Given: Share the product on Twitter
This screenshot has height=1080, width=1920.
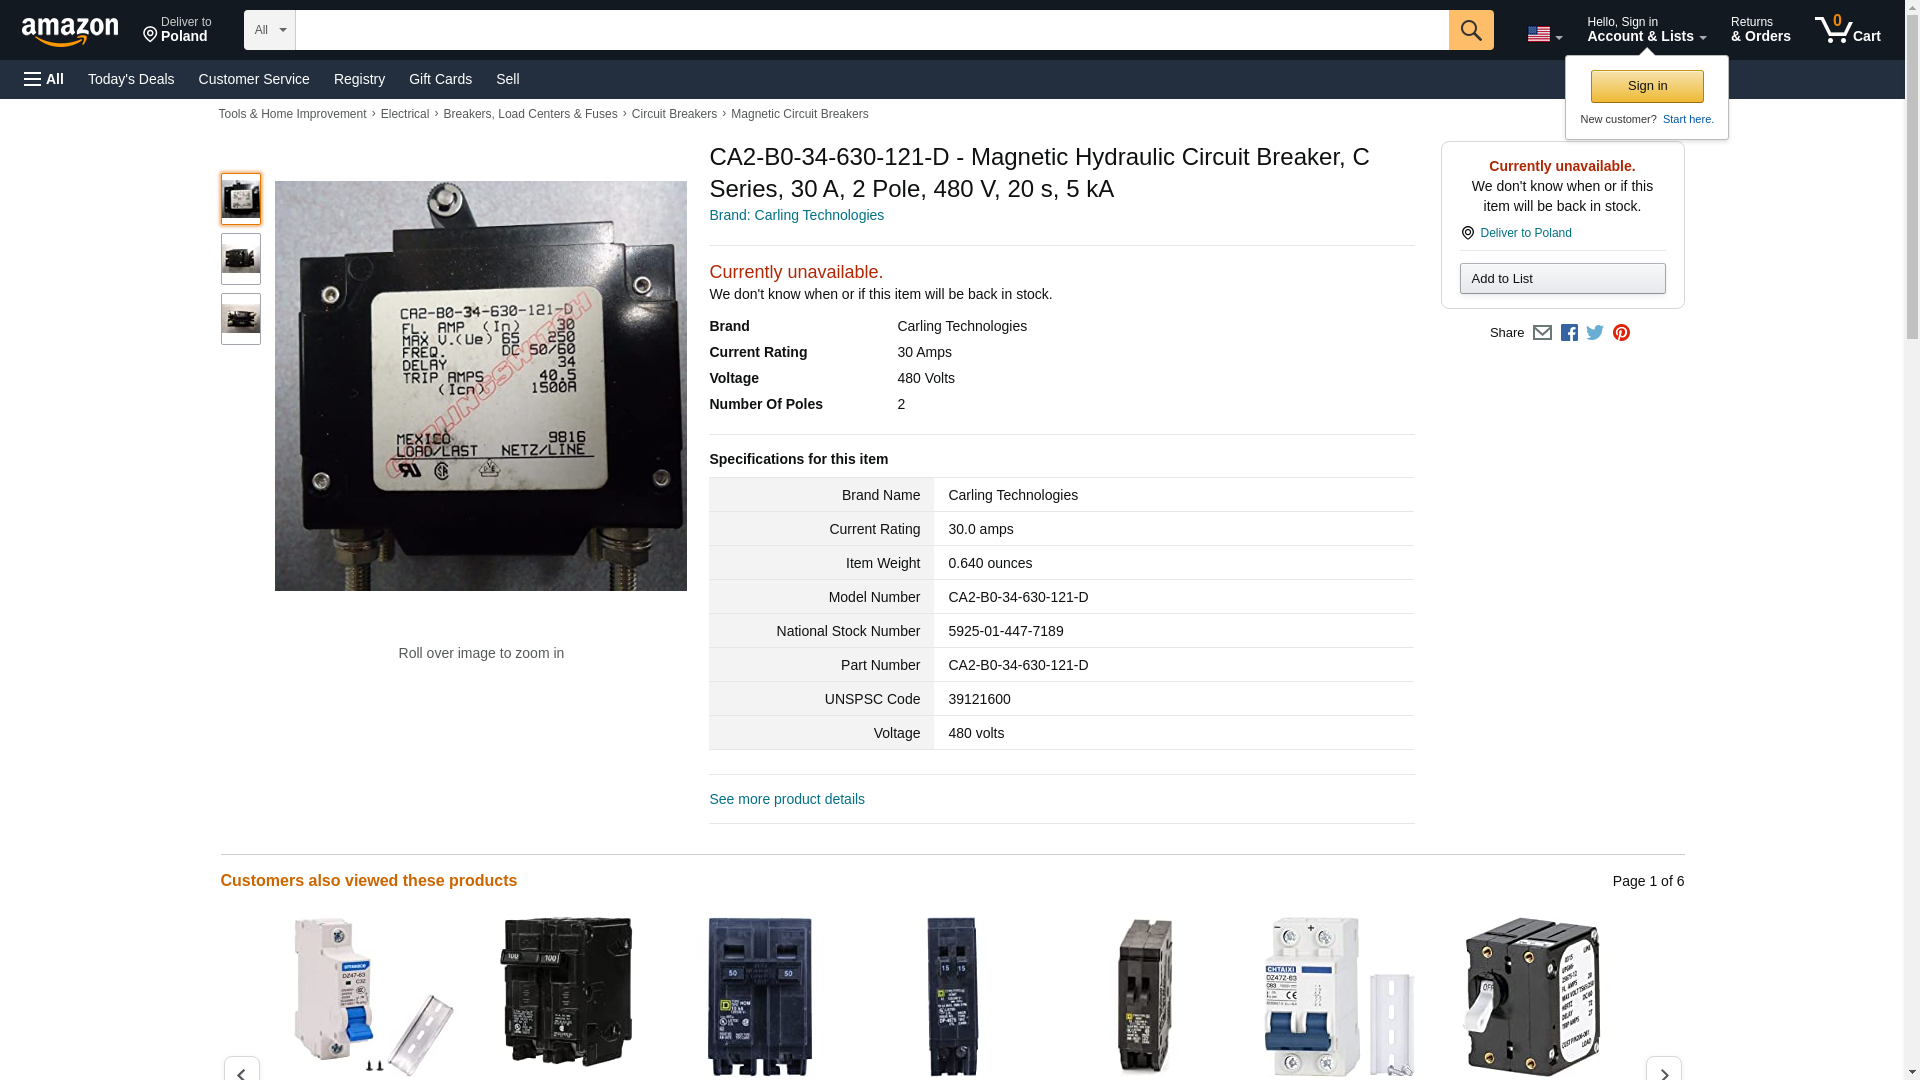Looking at the screenshot, I should [1595, 333].
